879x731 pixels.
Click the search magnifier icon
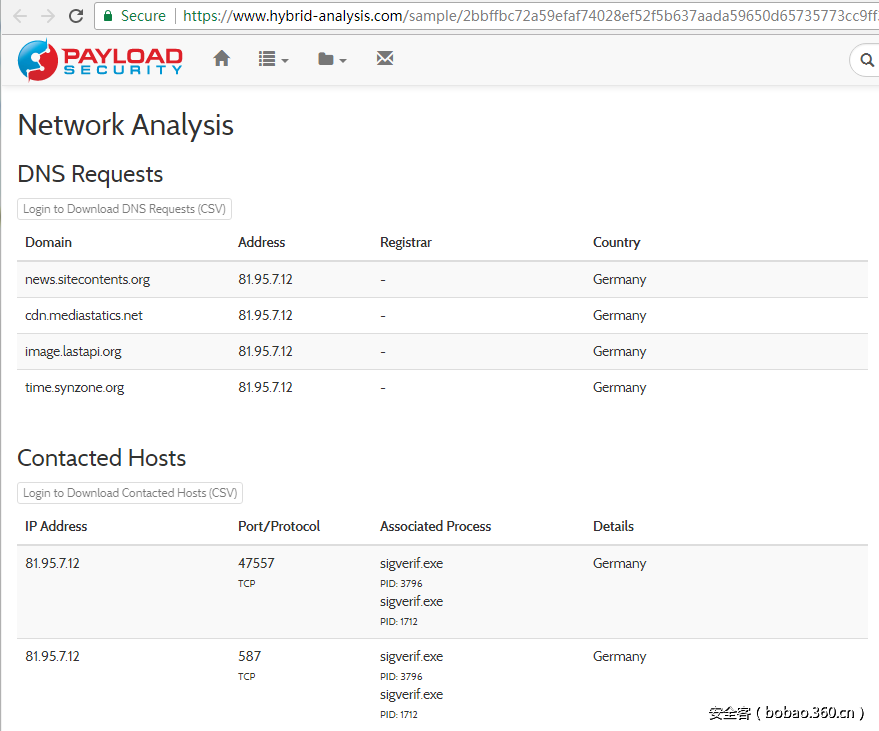866,61
